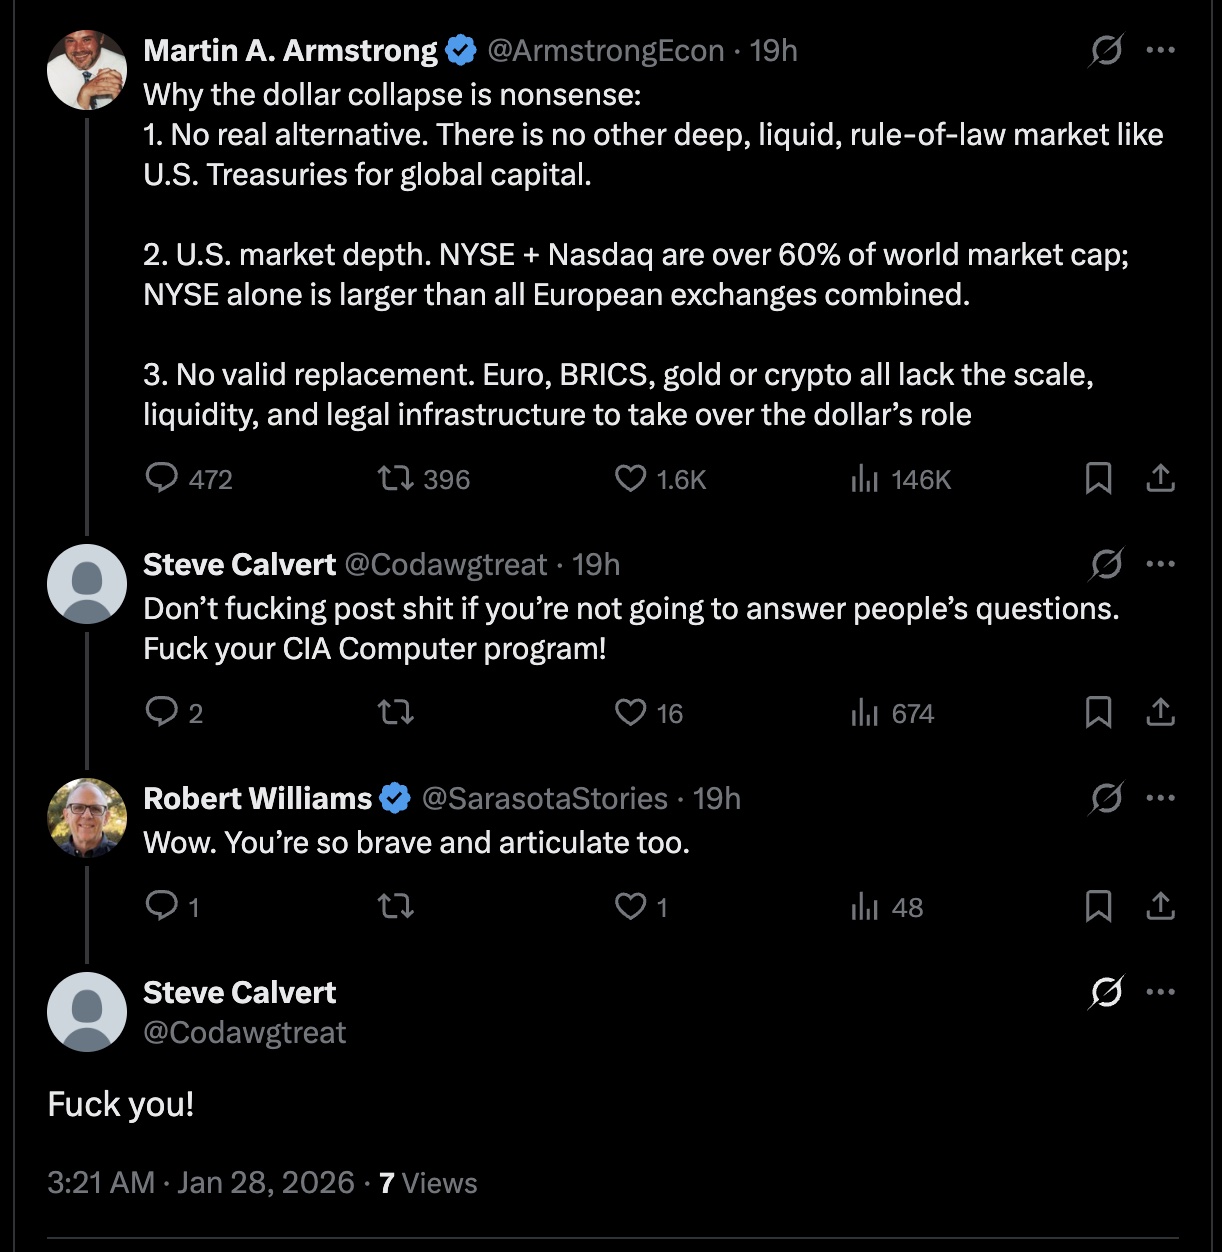Open @SarasotaStories profile handle
Screen dimensions: 1222x1252
(544, 798)
